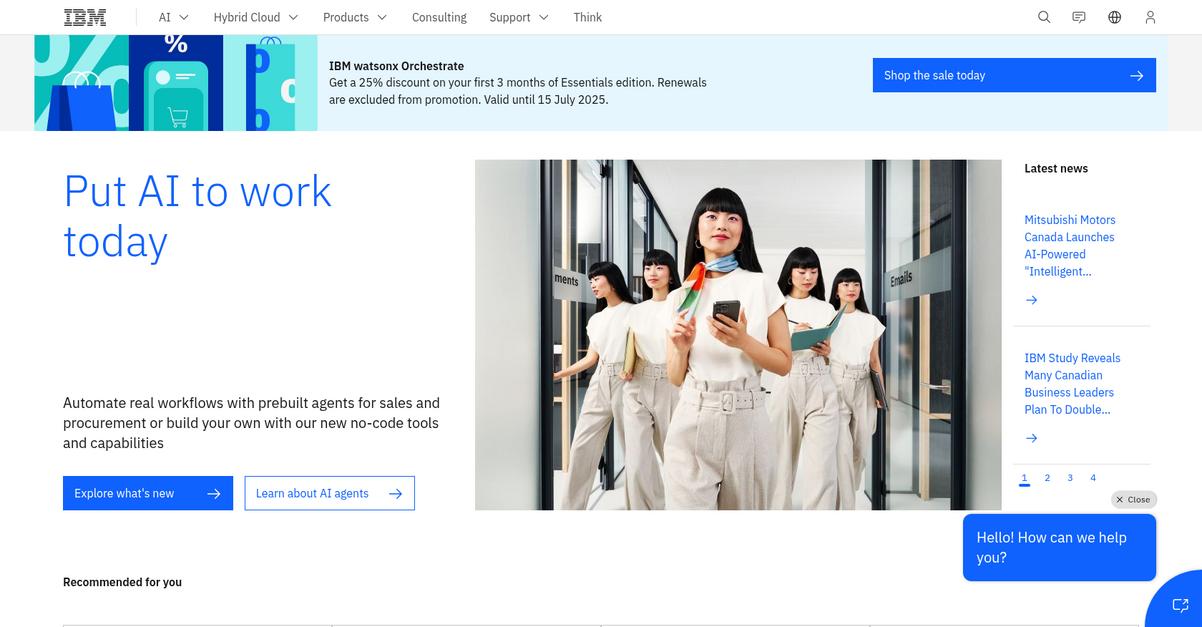The image size is (1202, 627).
Task: Go to news page 1
Action: (x=1024, y=478)
